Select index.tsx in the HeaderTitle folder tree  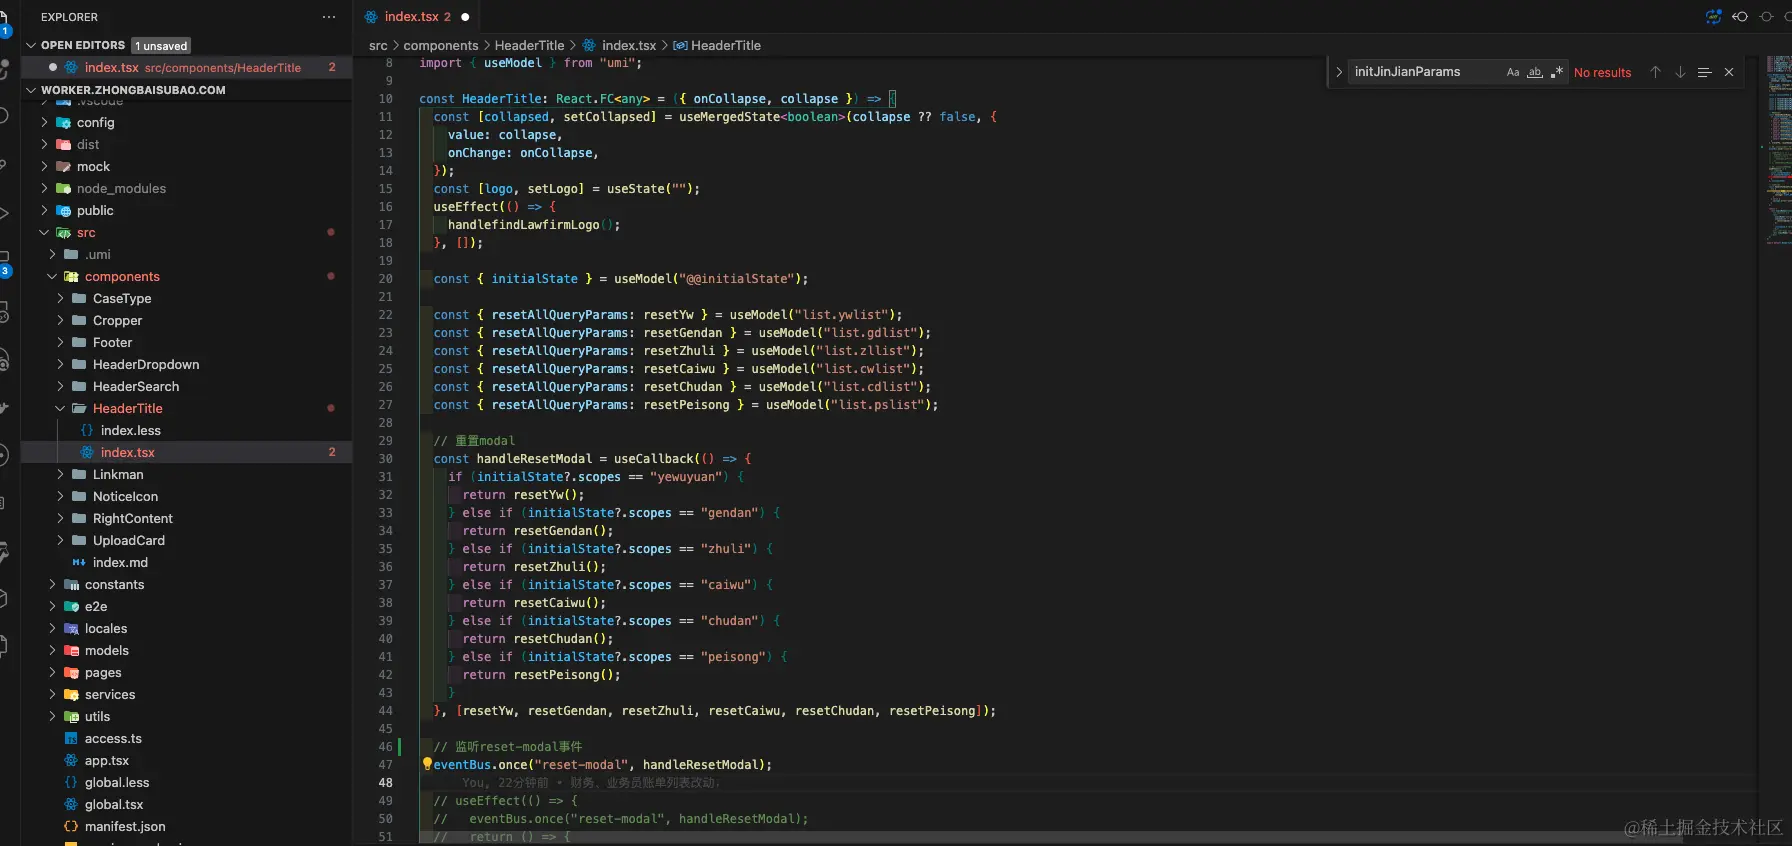(187, 452)
